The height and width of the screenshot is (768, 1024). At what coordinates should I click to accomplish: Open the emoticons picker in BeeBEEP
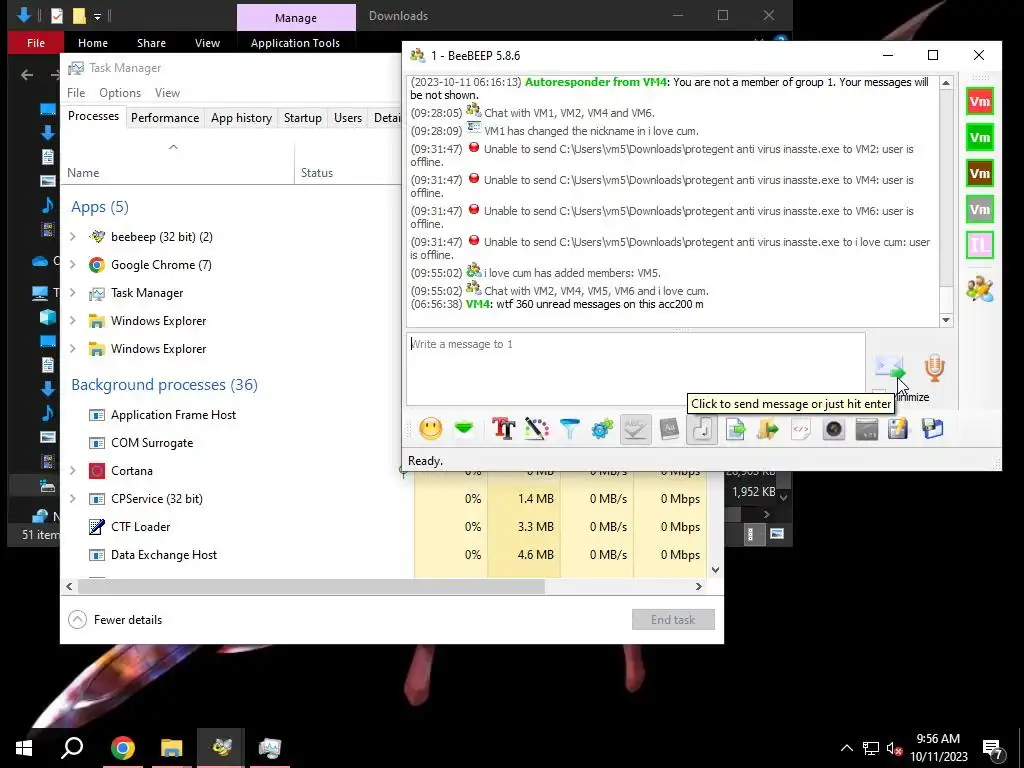[x=430, y=429]
